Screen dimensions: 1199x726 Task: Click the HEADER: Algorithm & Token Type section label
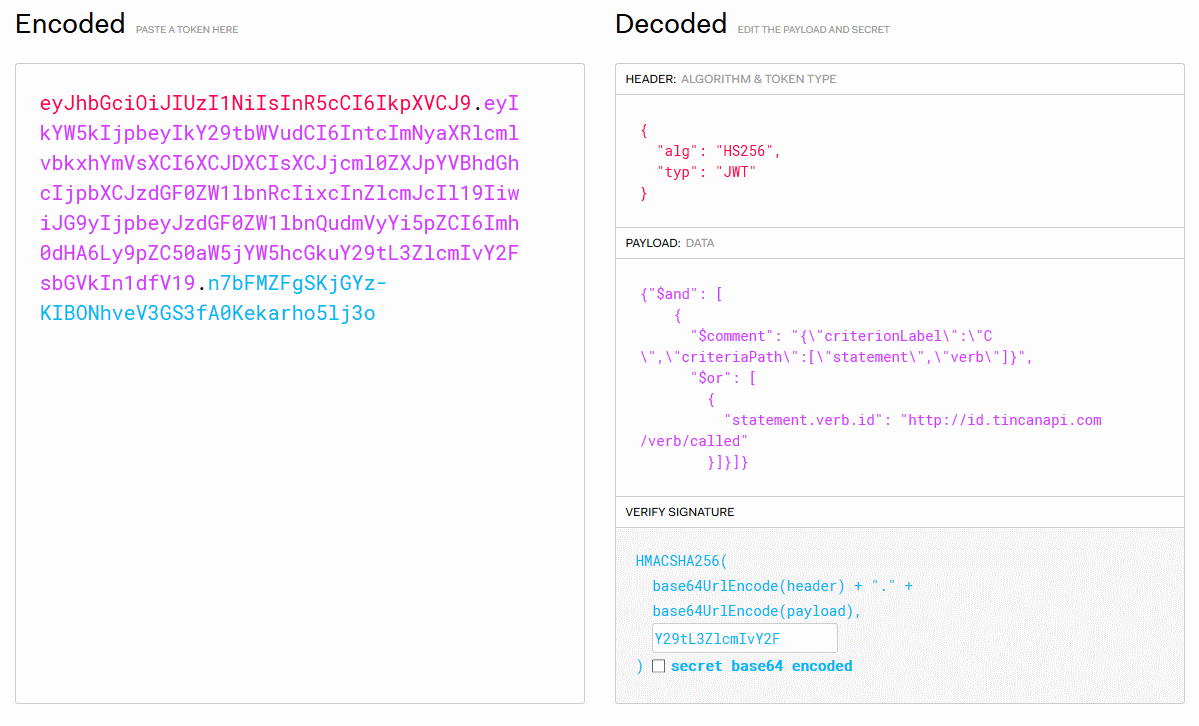point(731,79)
